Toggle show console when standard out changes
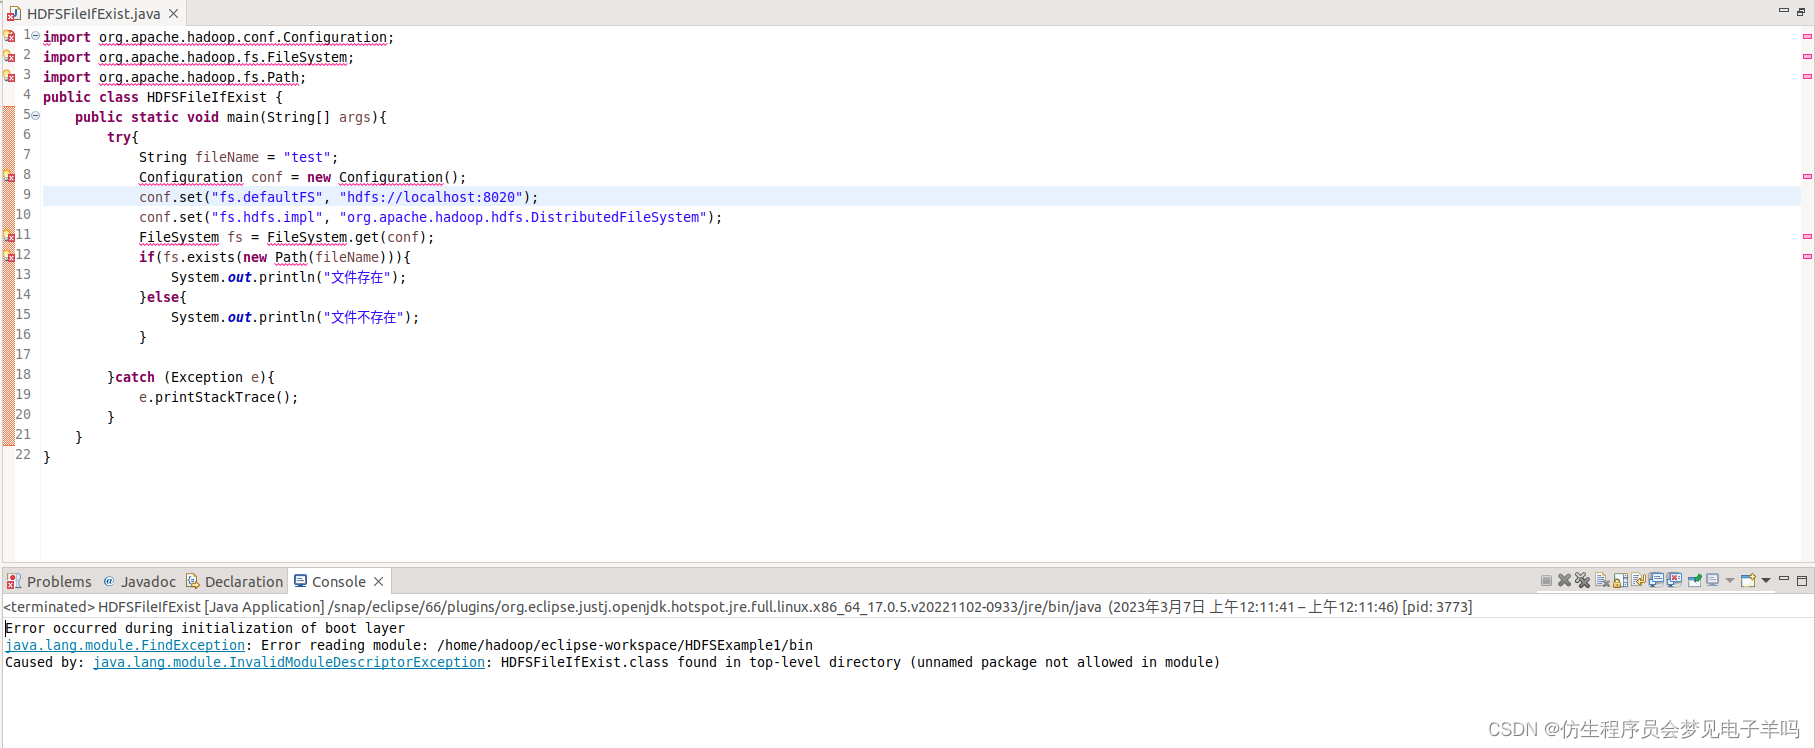Image resolution: width=1815 pixels, height=748 pixels. (1656, 581)
